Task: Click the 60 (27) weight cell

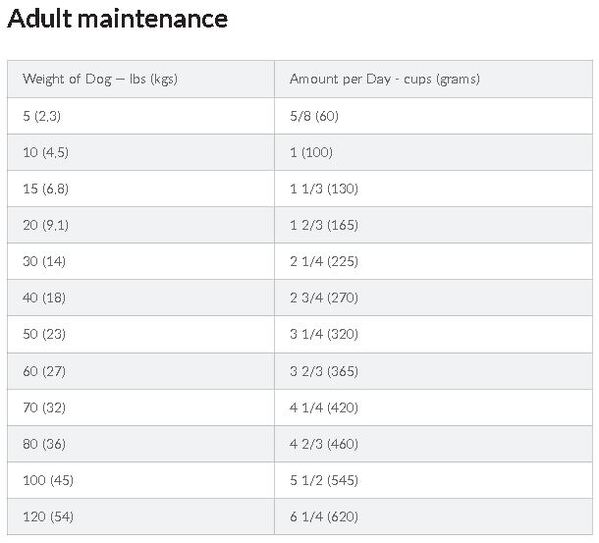Action: (141, 371)
